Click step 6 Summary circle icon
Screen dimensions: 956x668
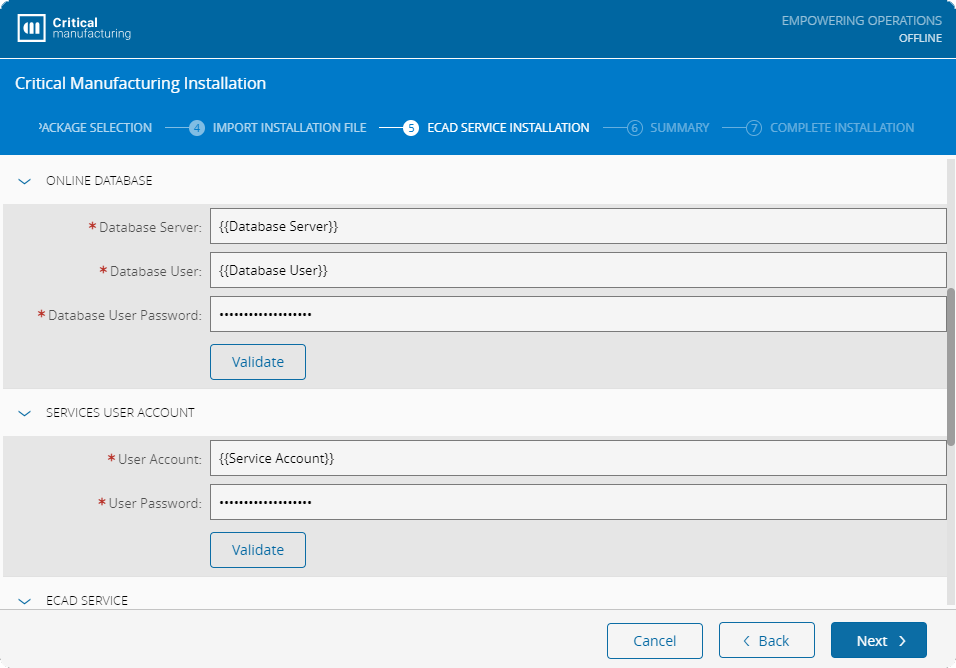(x=634, y=128)
